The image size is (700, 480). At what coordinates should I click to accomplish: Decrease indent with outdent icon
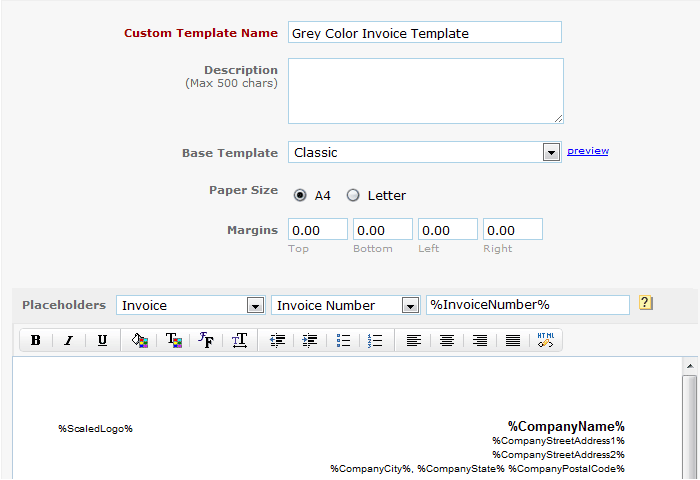(x=277, y=341)
